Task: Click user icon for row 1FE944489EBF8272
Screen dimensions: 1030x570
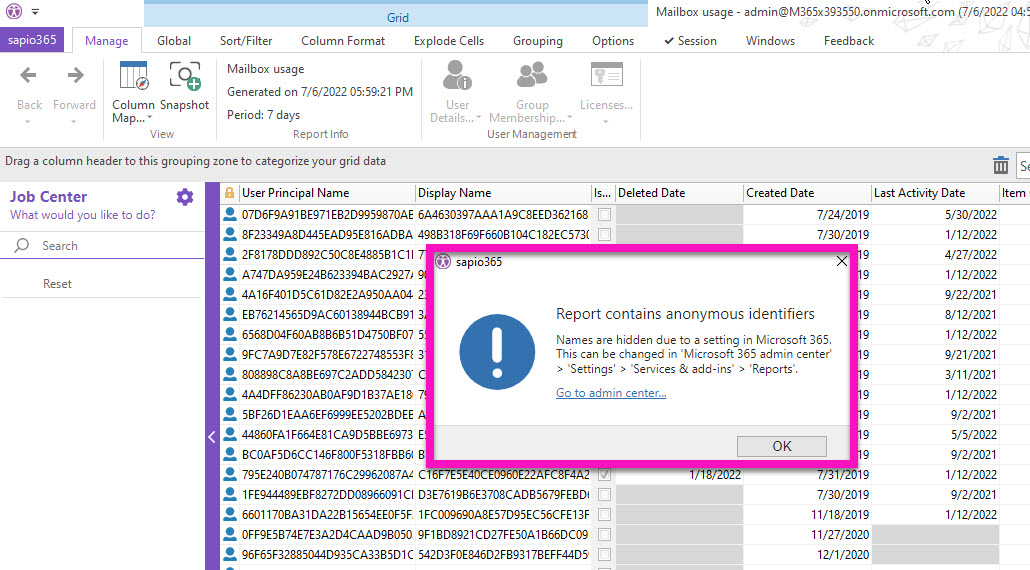Action: click(x=230, y=494)
